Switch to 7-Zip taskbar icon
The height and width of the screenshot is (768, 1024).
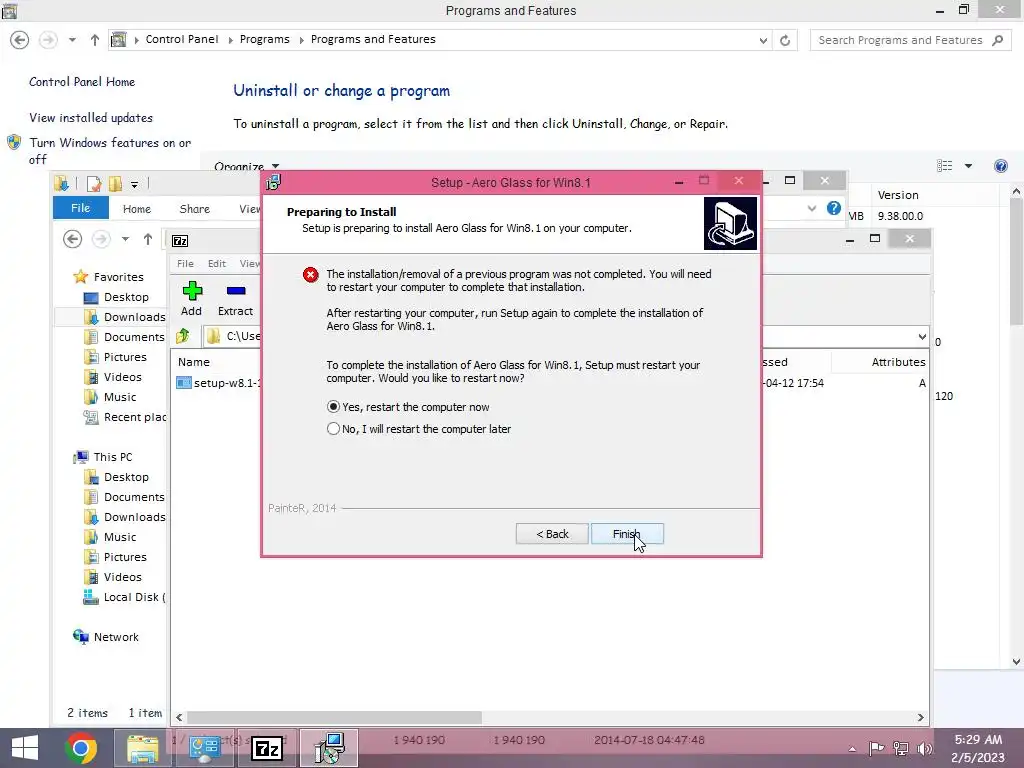pyautogui.click(x=266, y=748)
